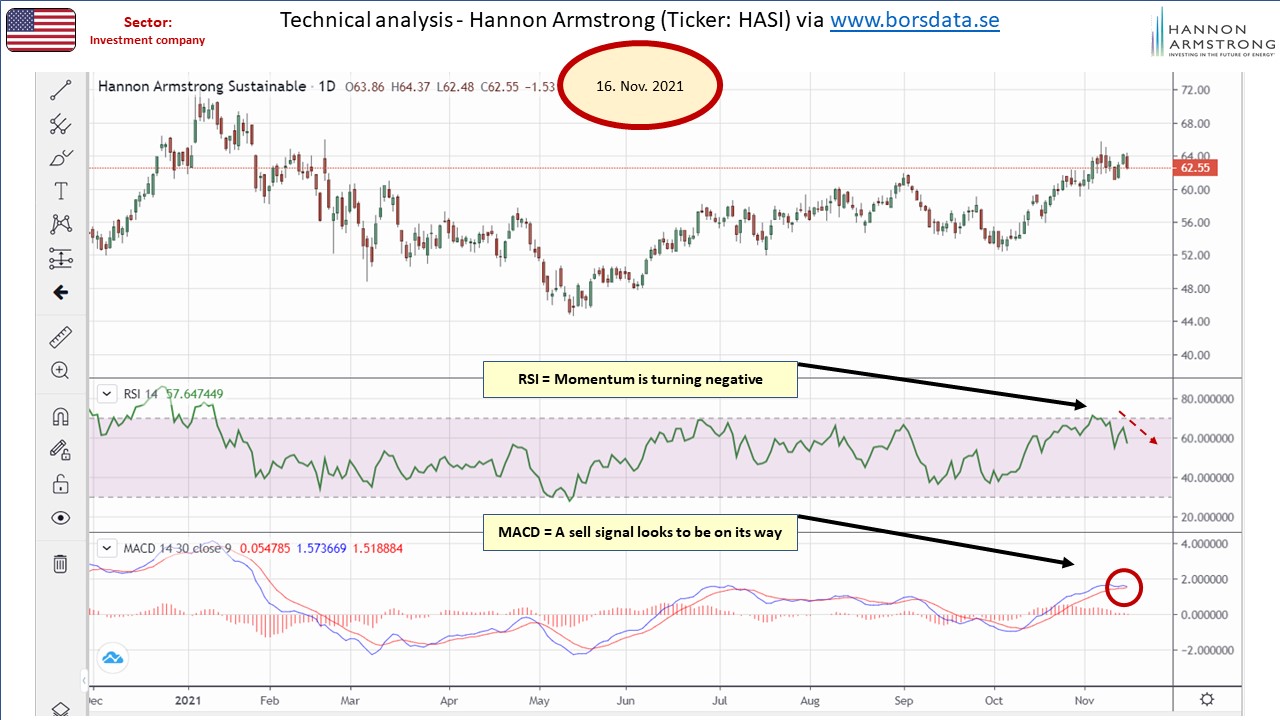Toggle lock all drawing tools
Viewport: 1280px width, 720px height.
(x=60, y=484)
